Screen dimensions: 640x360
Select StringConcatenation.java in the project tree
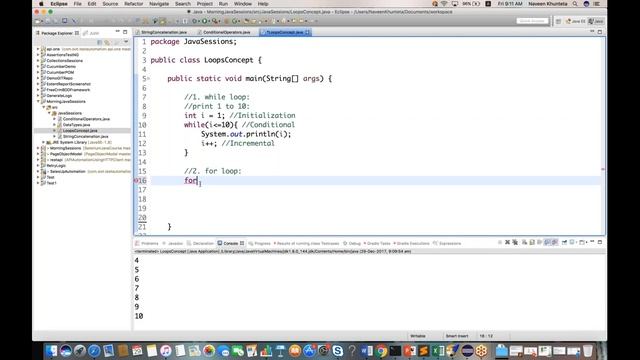click(85, 136)
